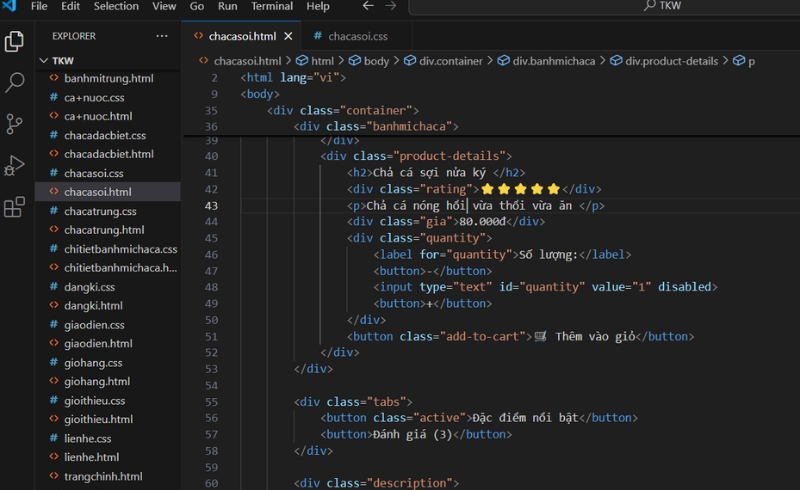This screenshot has height=490, width=800.
Task: Click line number 55 in gutter
Action: click(211, 402)
